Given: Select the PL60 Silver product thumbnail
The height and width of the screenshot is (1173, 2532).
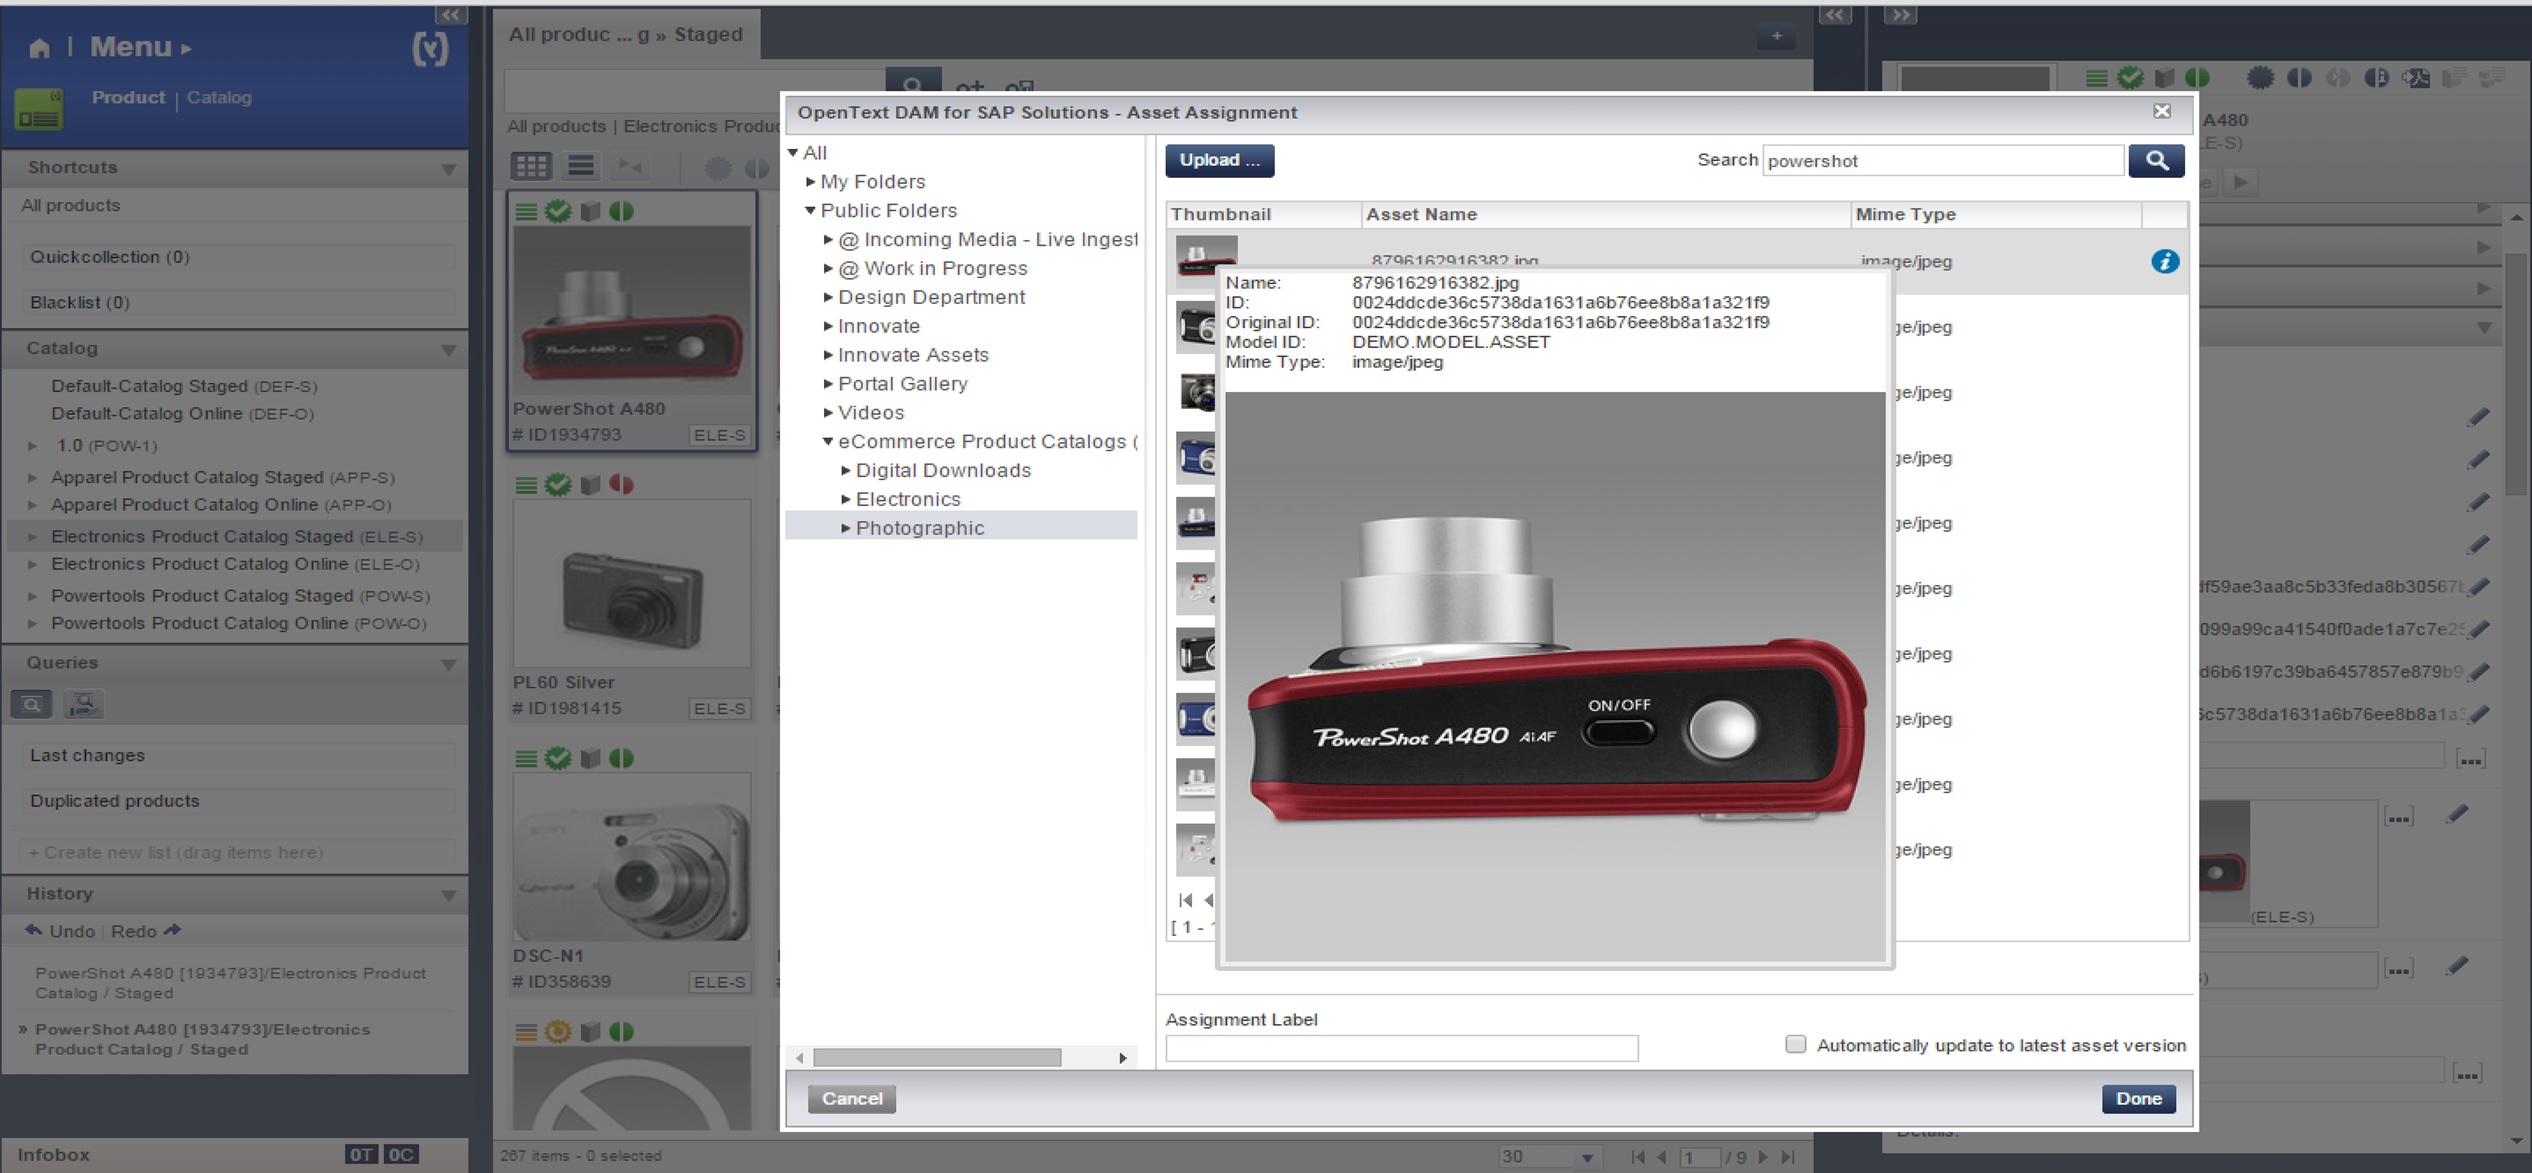Looking at the screenshot, I should (631, 584).
